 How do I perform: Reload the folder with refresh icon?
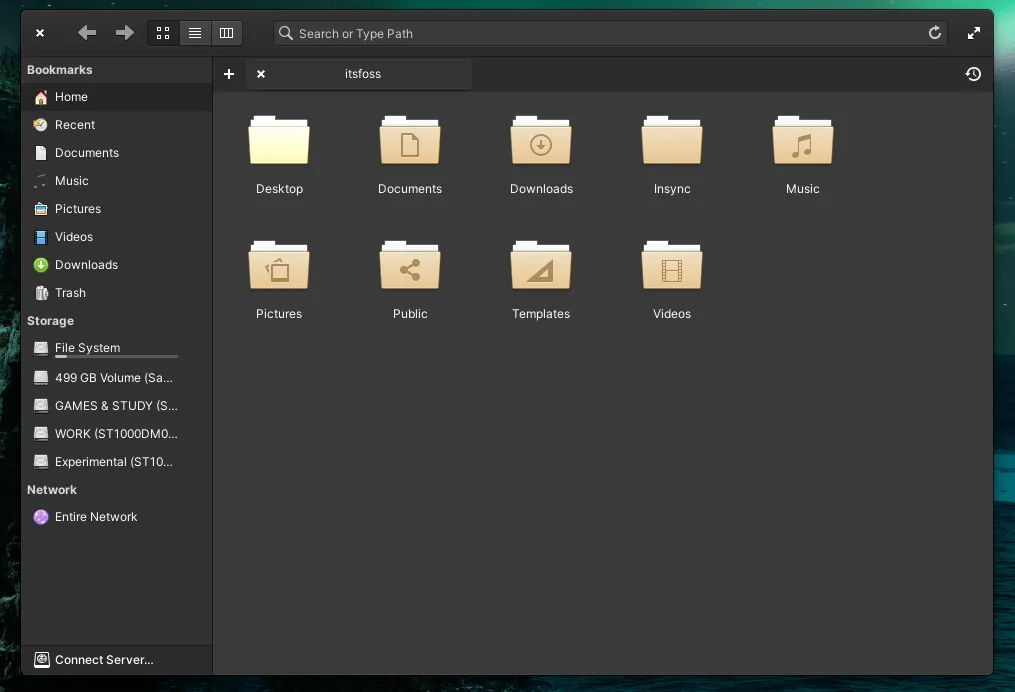tap(935, 33)
